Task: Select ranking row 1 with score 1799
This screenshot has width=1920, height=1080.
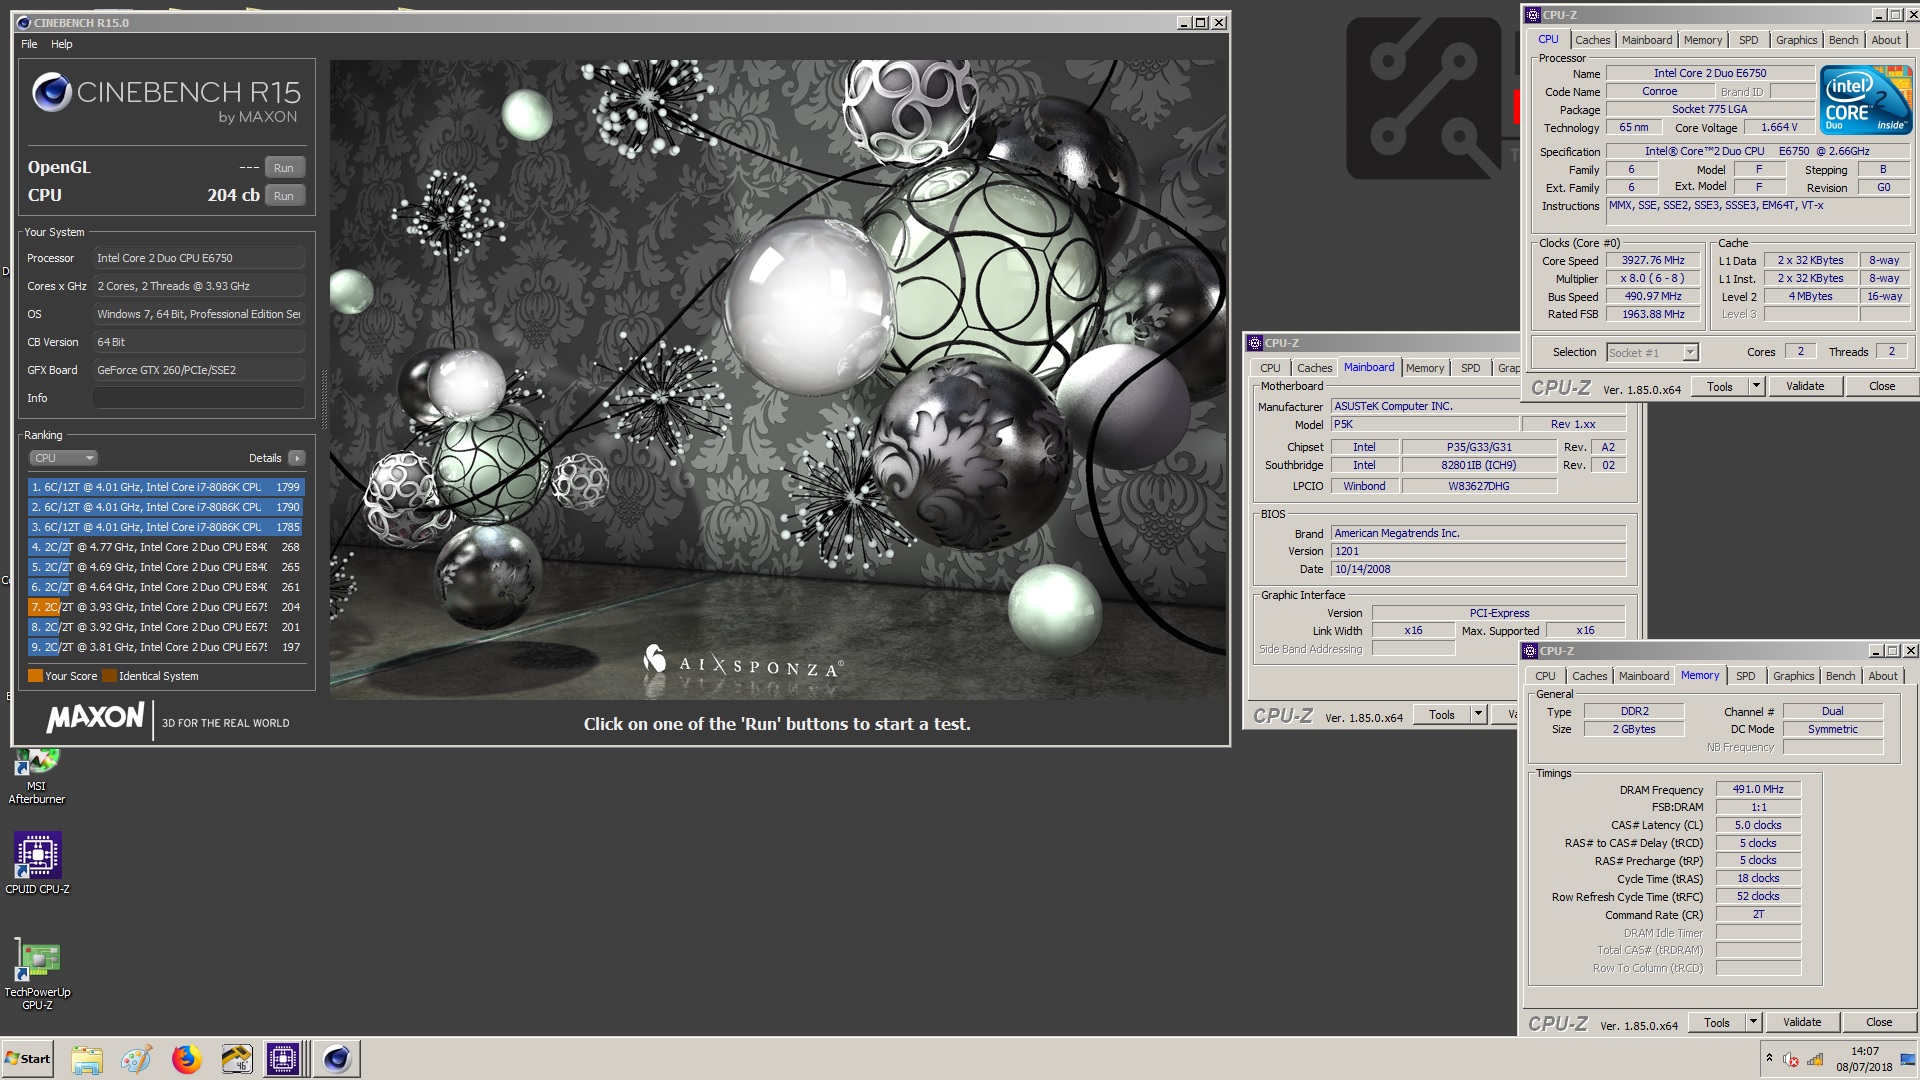Action: pyautogui.click(x=166, y=487)
